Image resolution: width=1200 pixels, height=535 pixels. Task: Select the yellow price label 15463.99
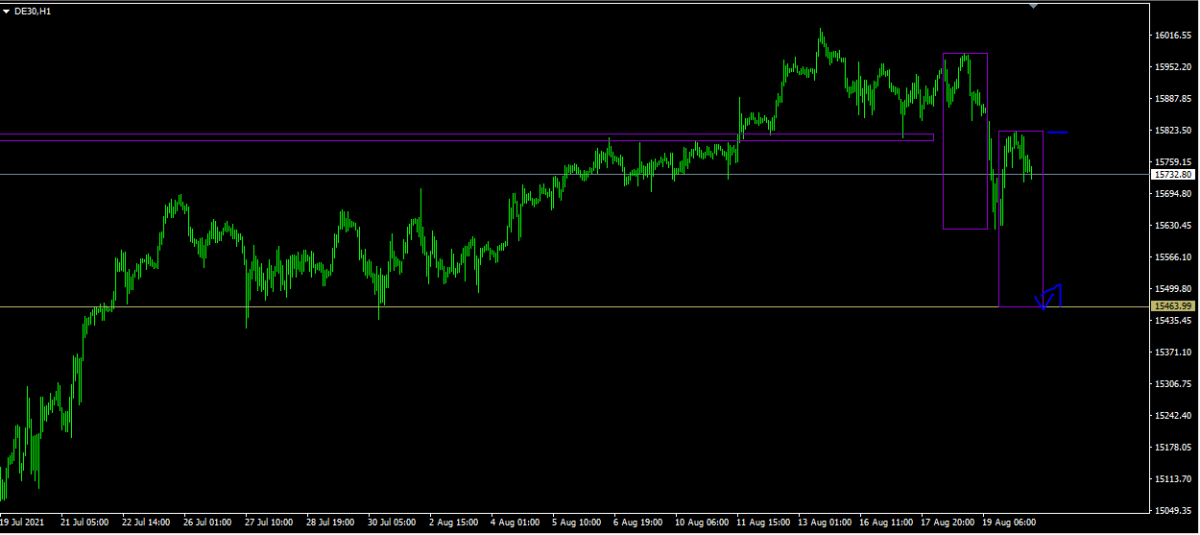(x=1172, y=306)
